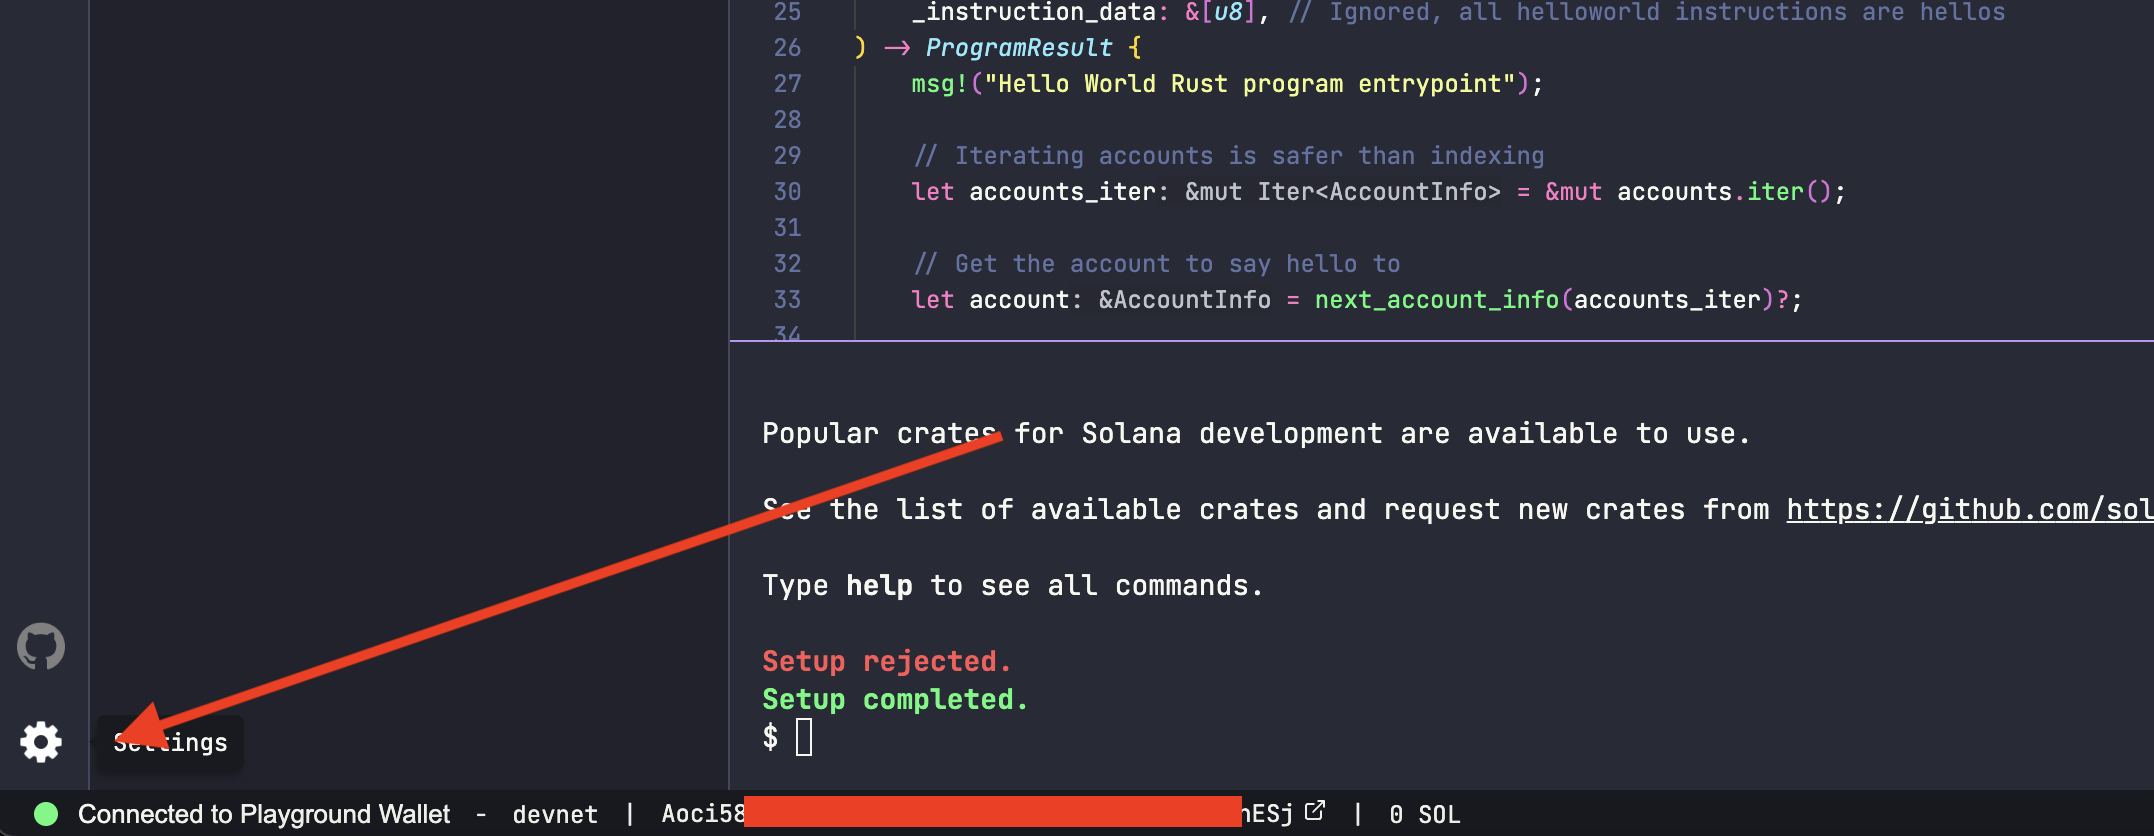Screen dimensions: 2154x836
Task: Click the 0 SOL balance indicator
Action: coord(1424,815)
